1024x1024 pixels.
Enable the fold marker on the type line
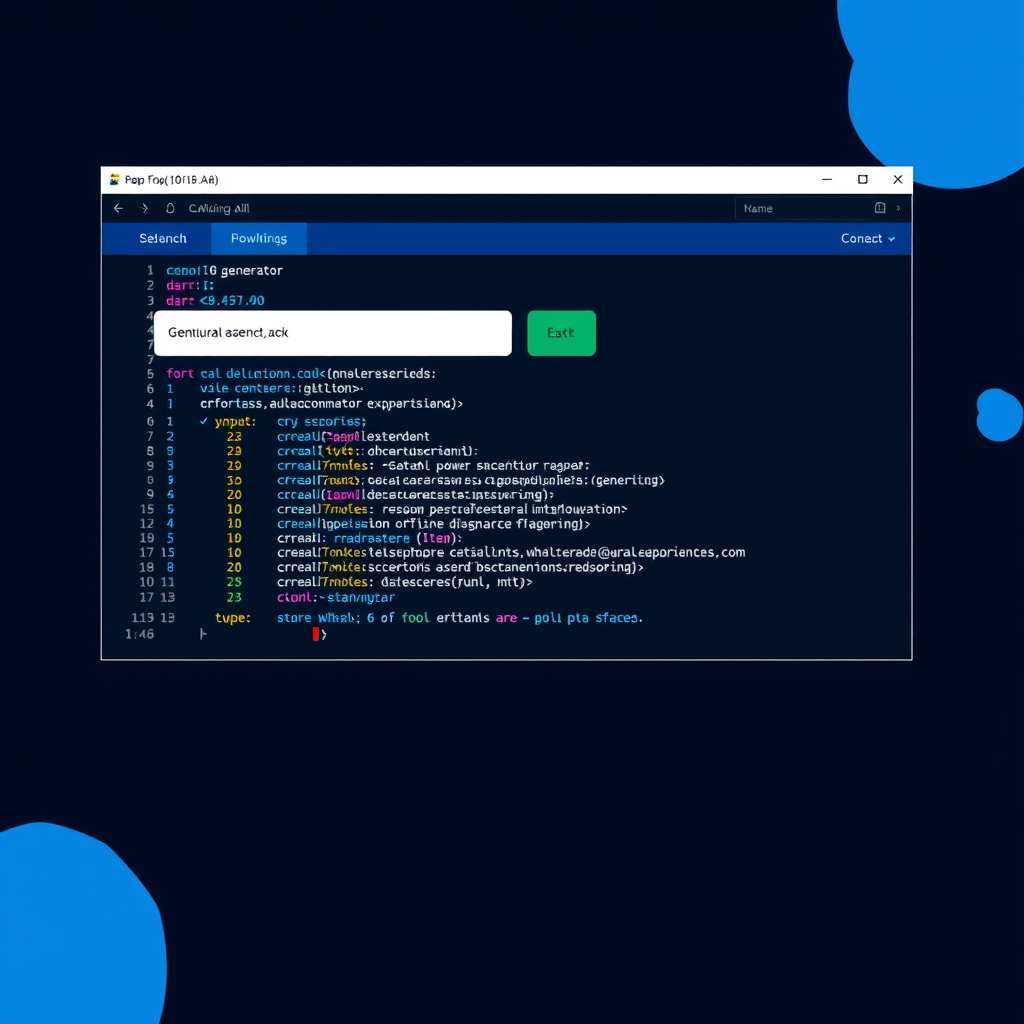click(x=235, y=617)
